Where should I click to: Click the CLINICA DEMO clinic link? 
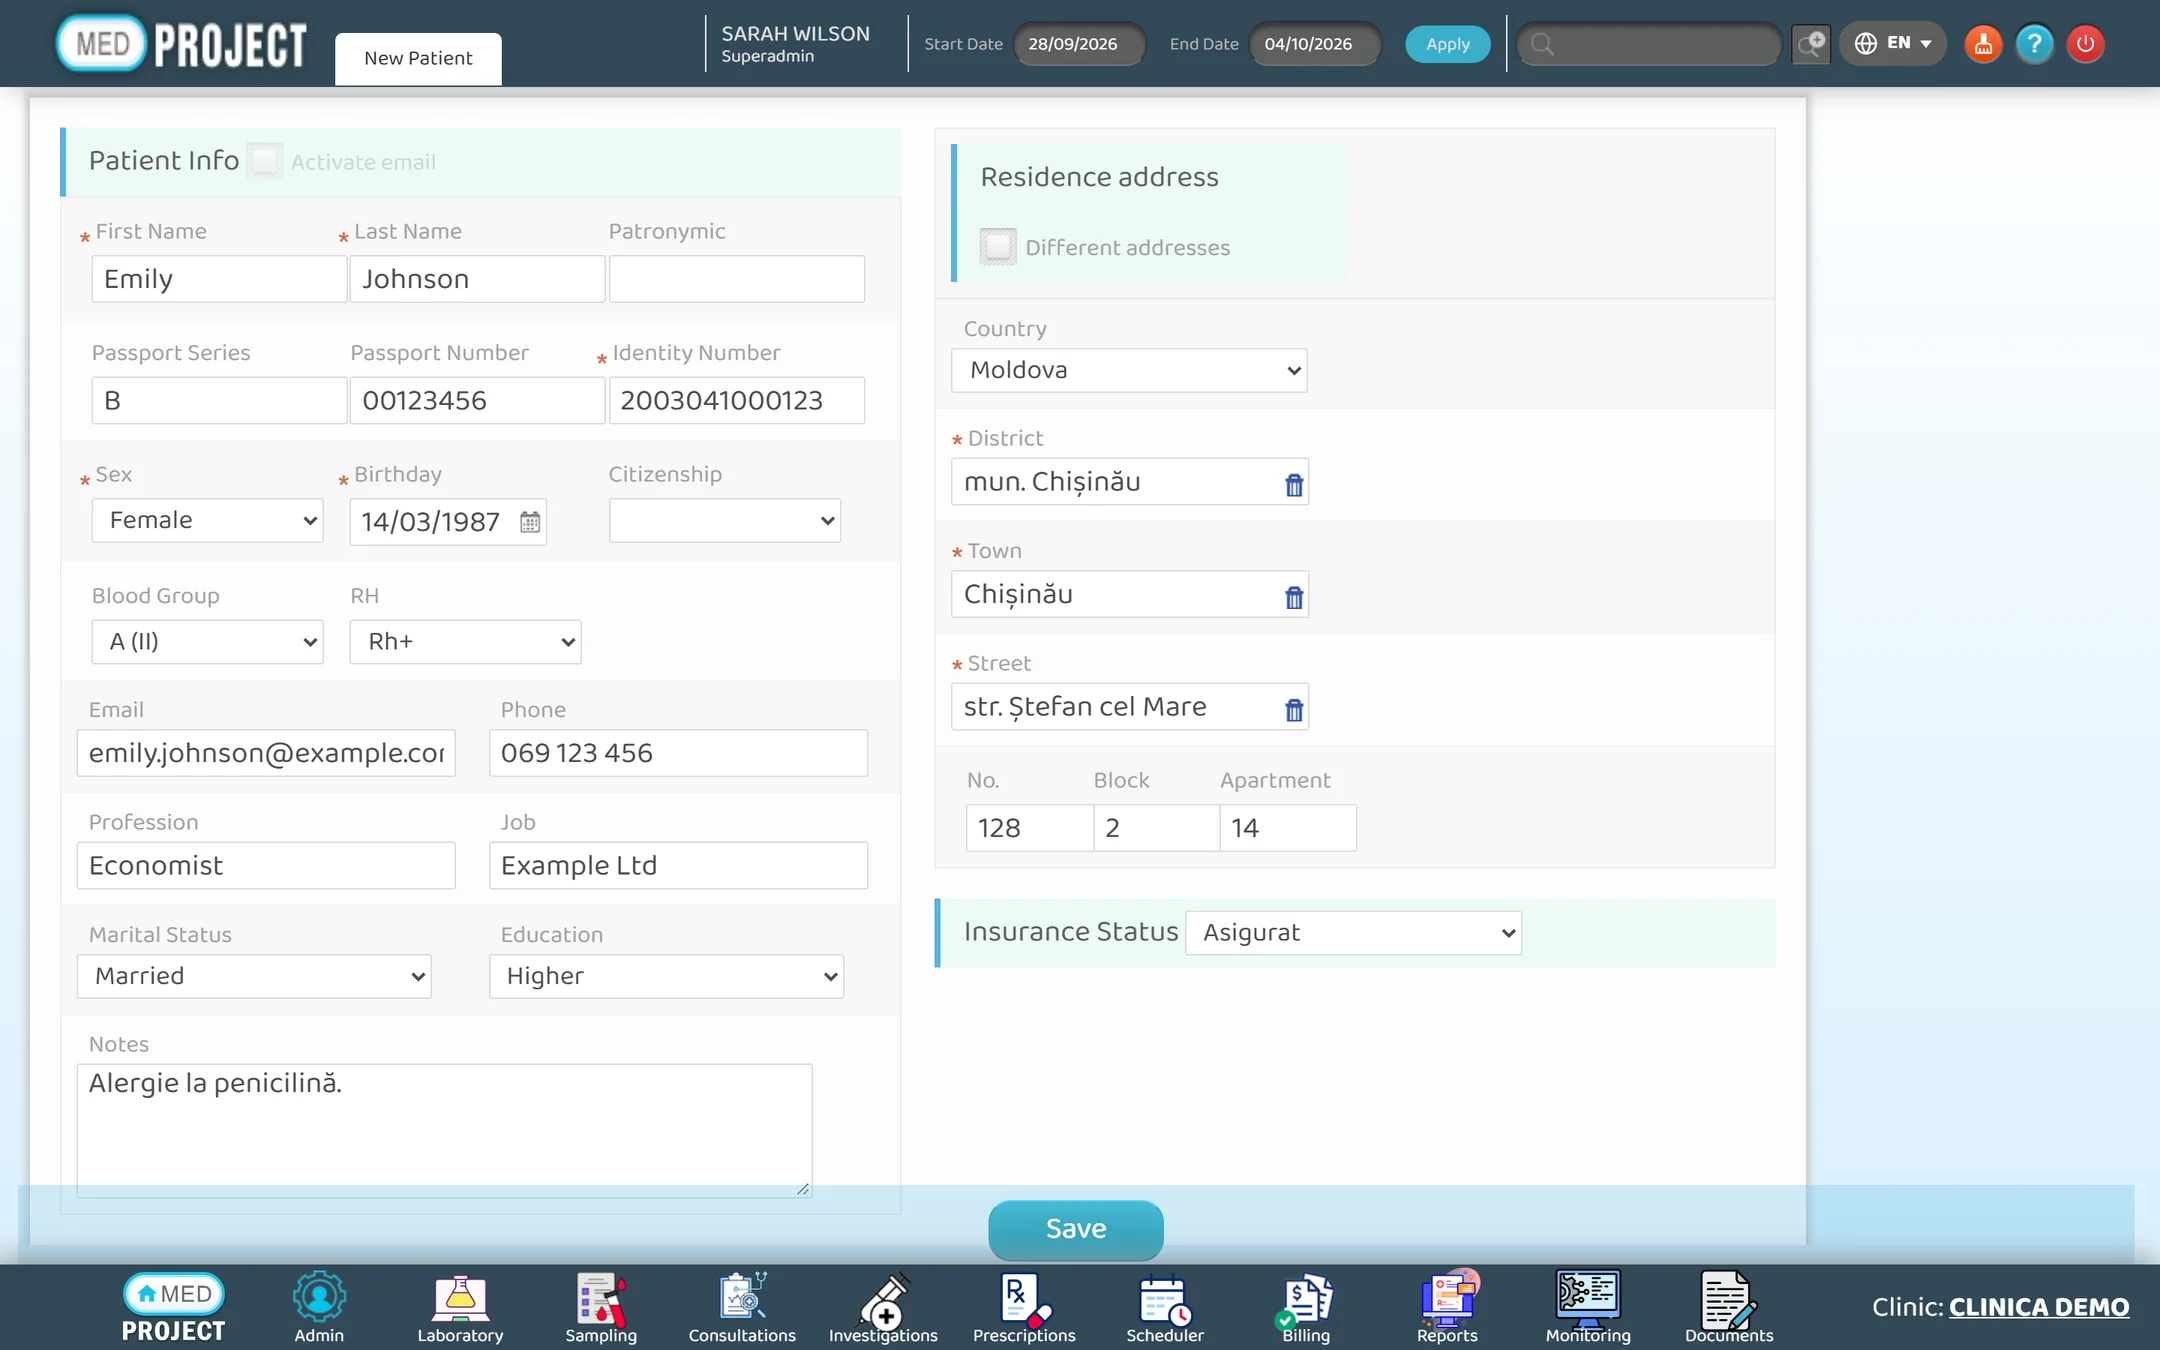2039,1307
